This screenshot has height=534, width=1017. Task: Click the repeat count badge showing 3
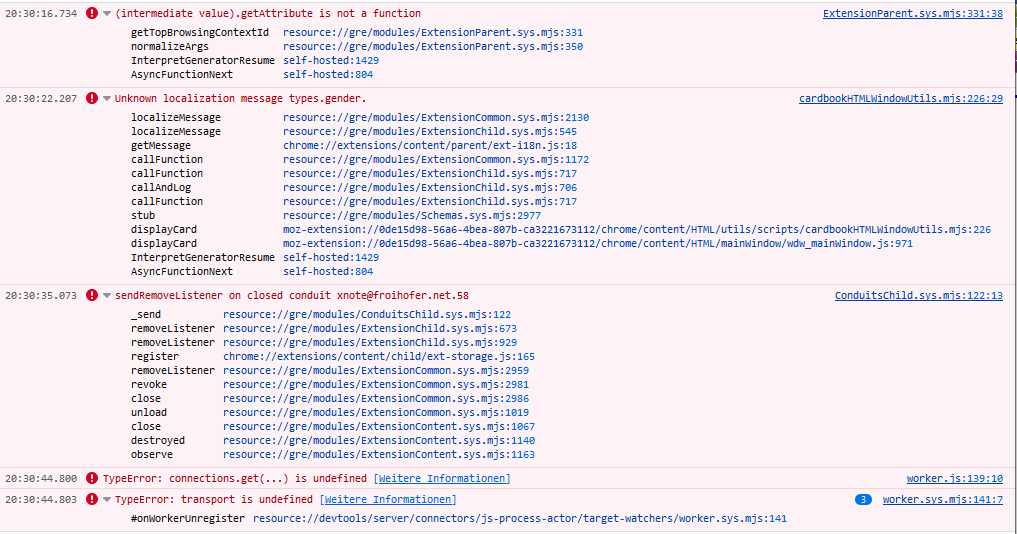click(x=864, y=500)
